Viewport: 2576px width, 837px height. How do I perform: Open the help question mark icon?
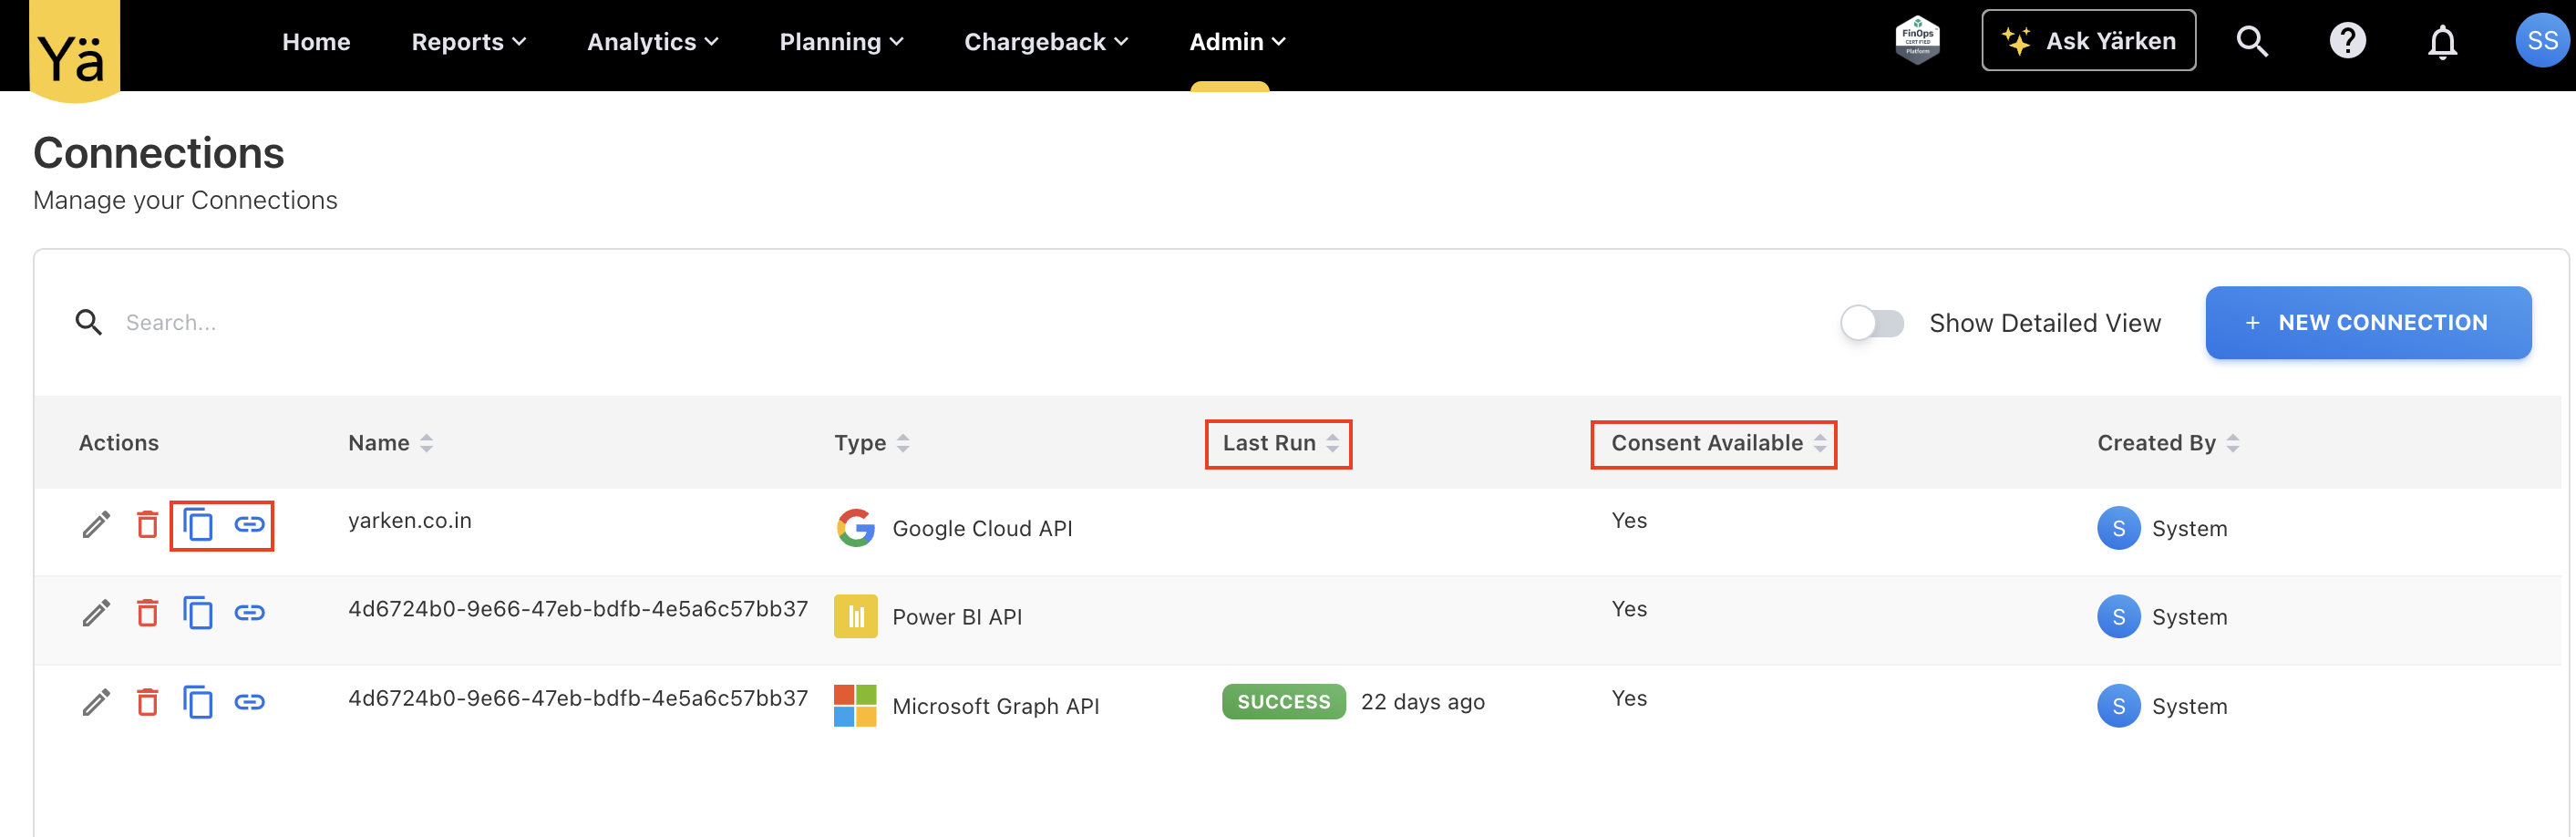click(x=2347, y=41)
